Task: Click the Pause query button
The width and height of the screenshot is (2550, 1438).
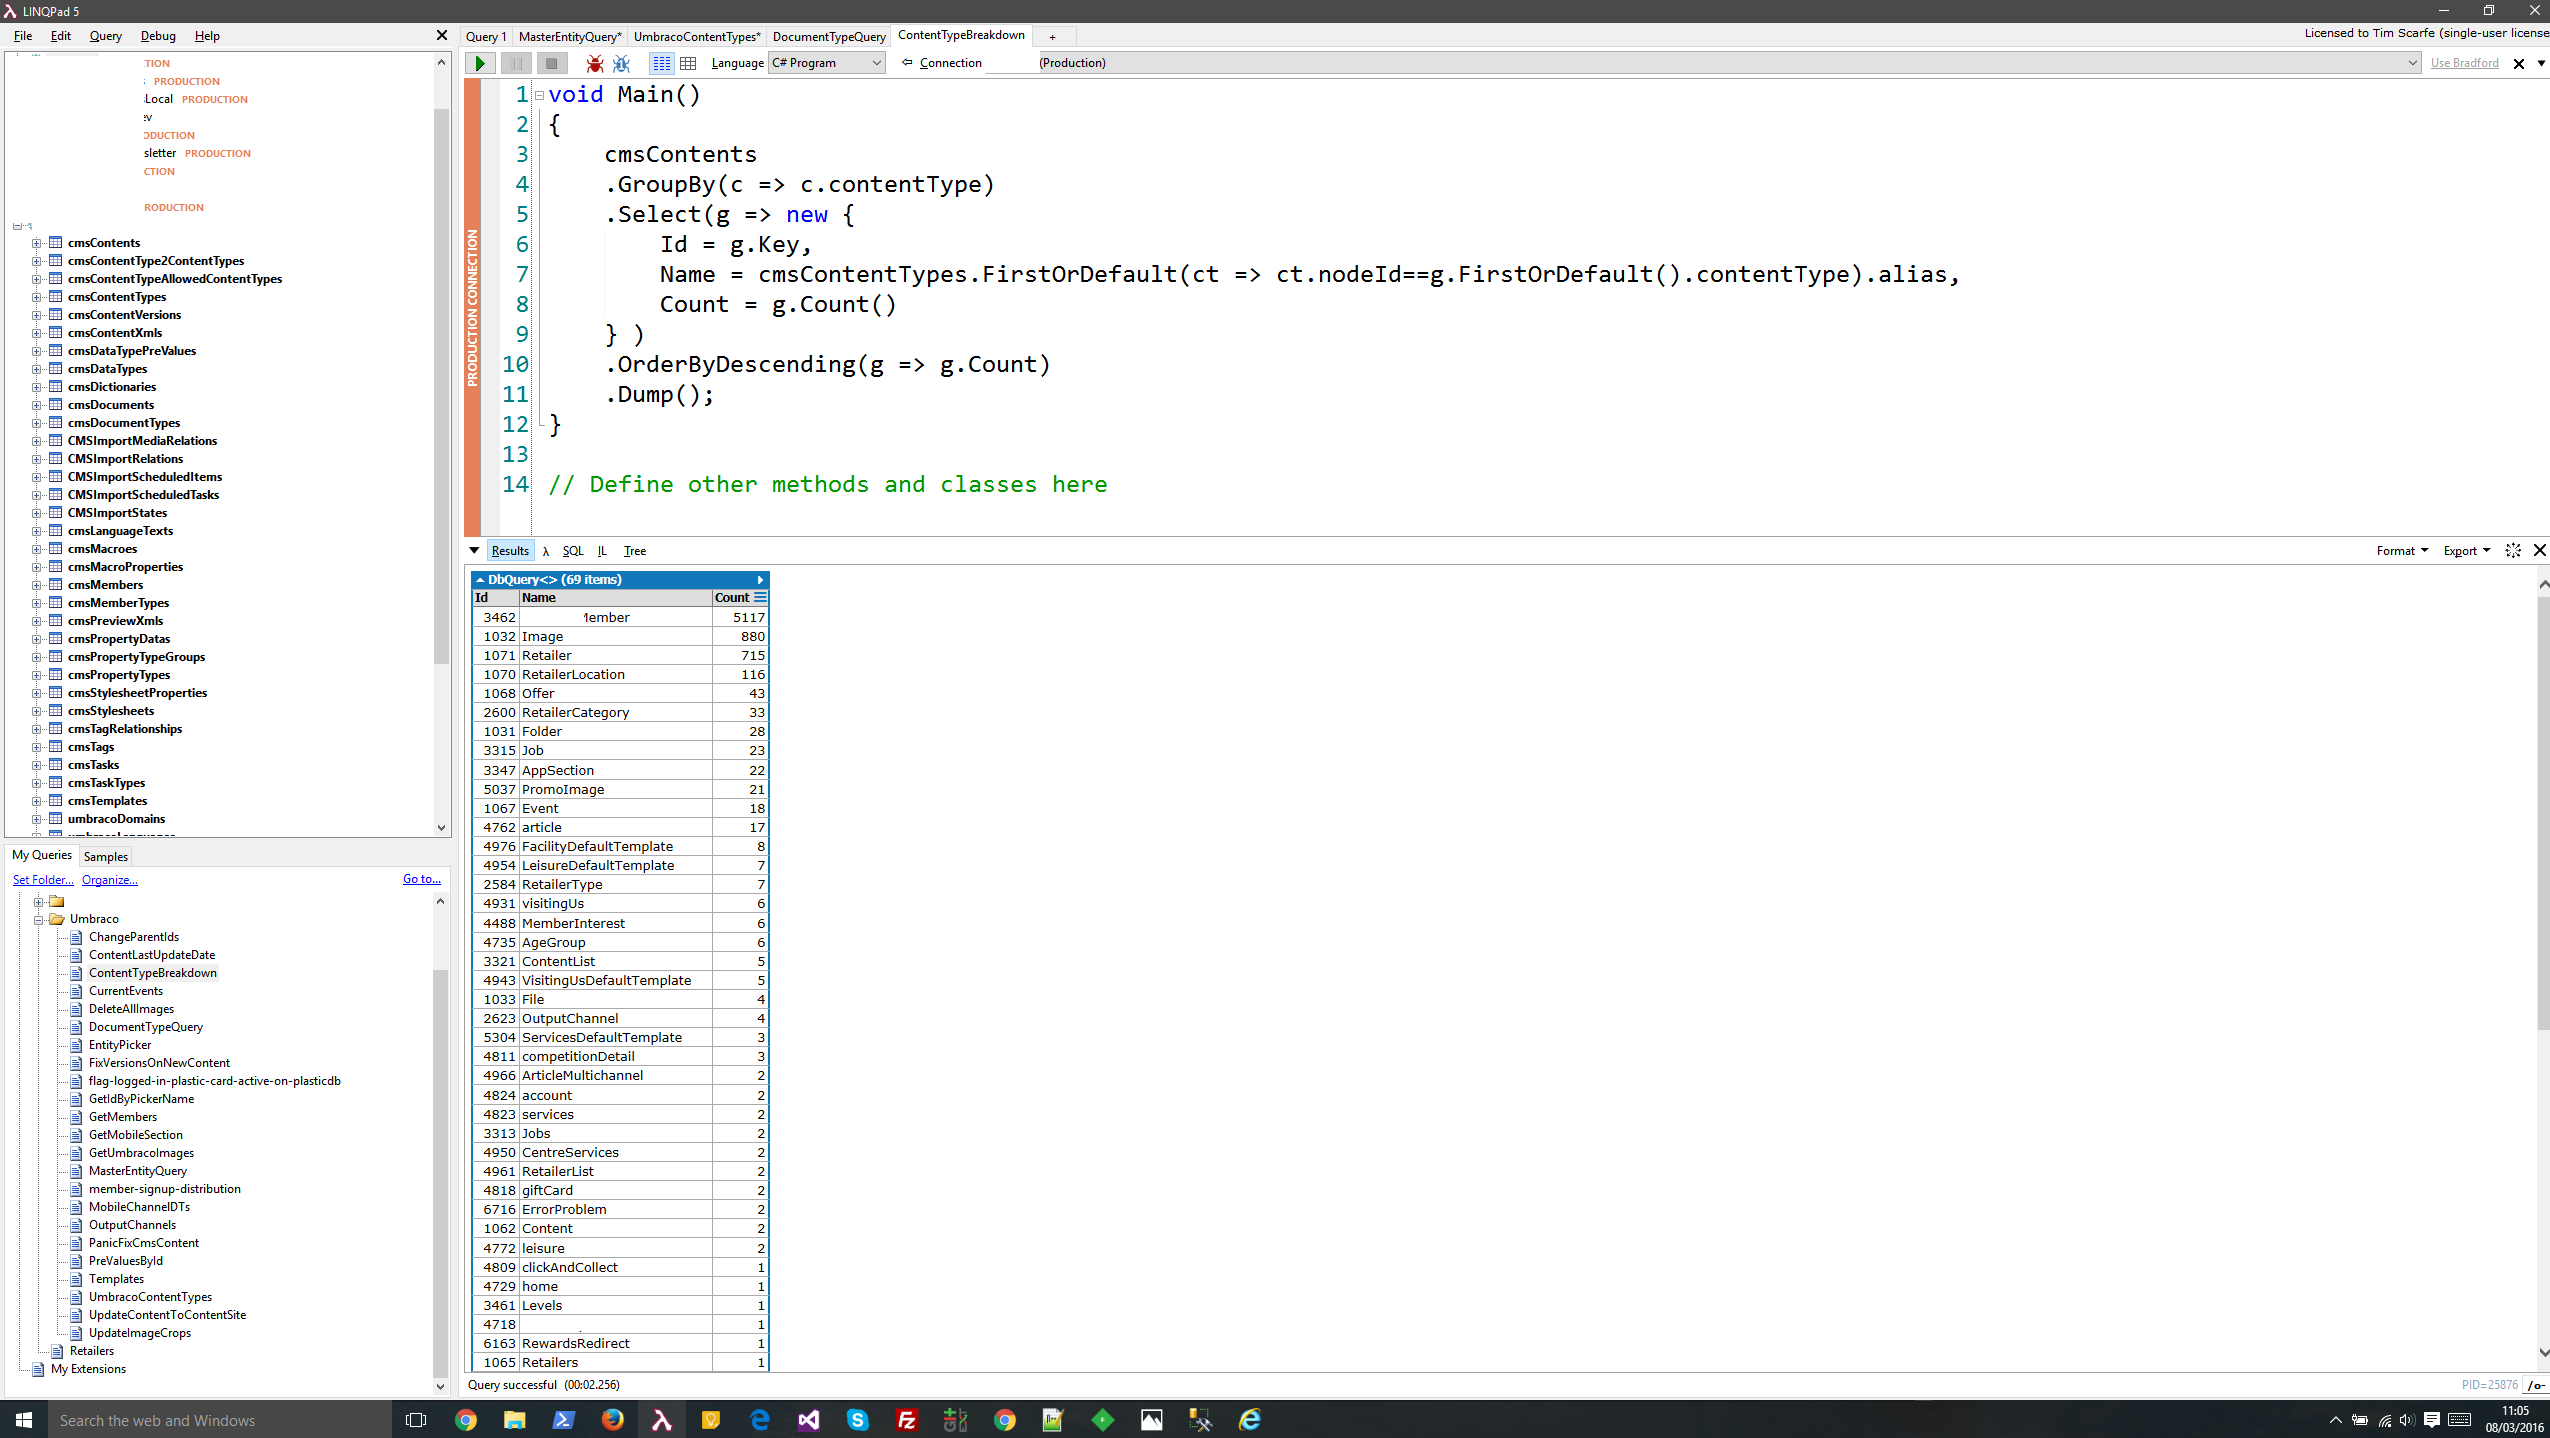Action: coord(516,63)
